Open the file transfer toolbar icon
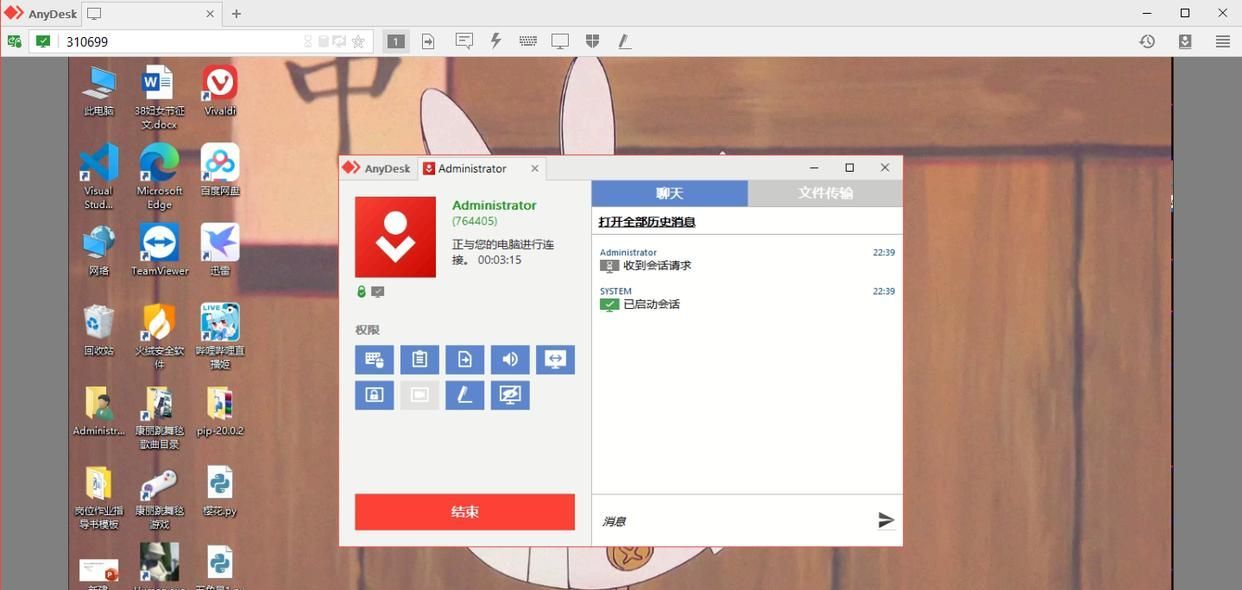This screenshot has width=1242, height=590. 428,41
